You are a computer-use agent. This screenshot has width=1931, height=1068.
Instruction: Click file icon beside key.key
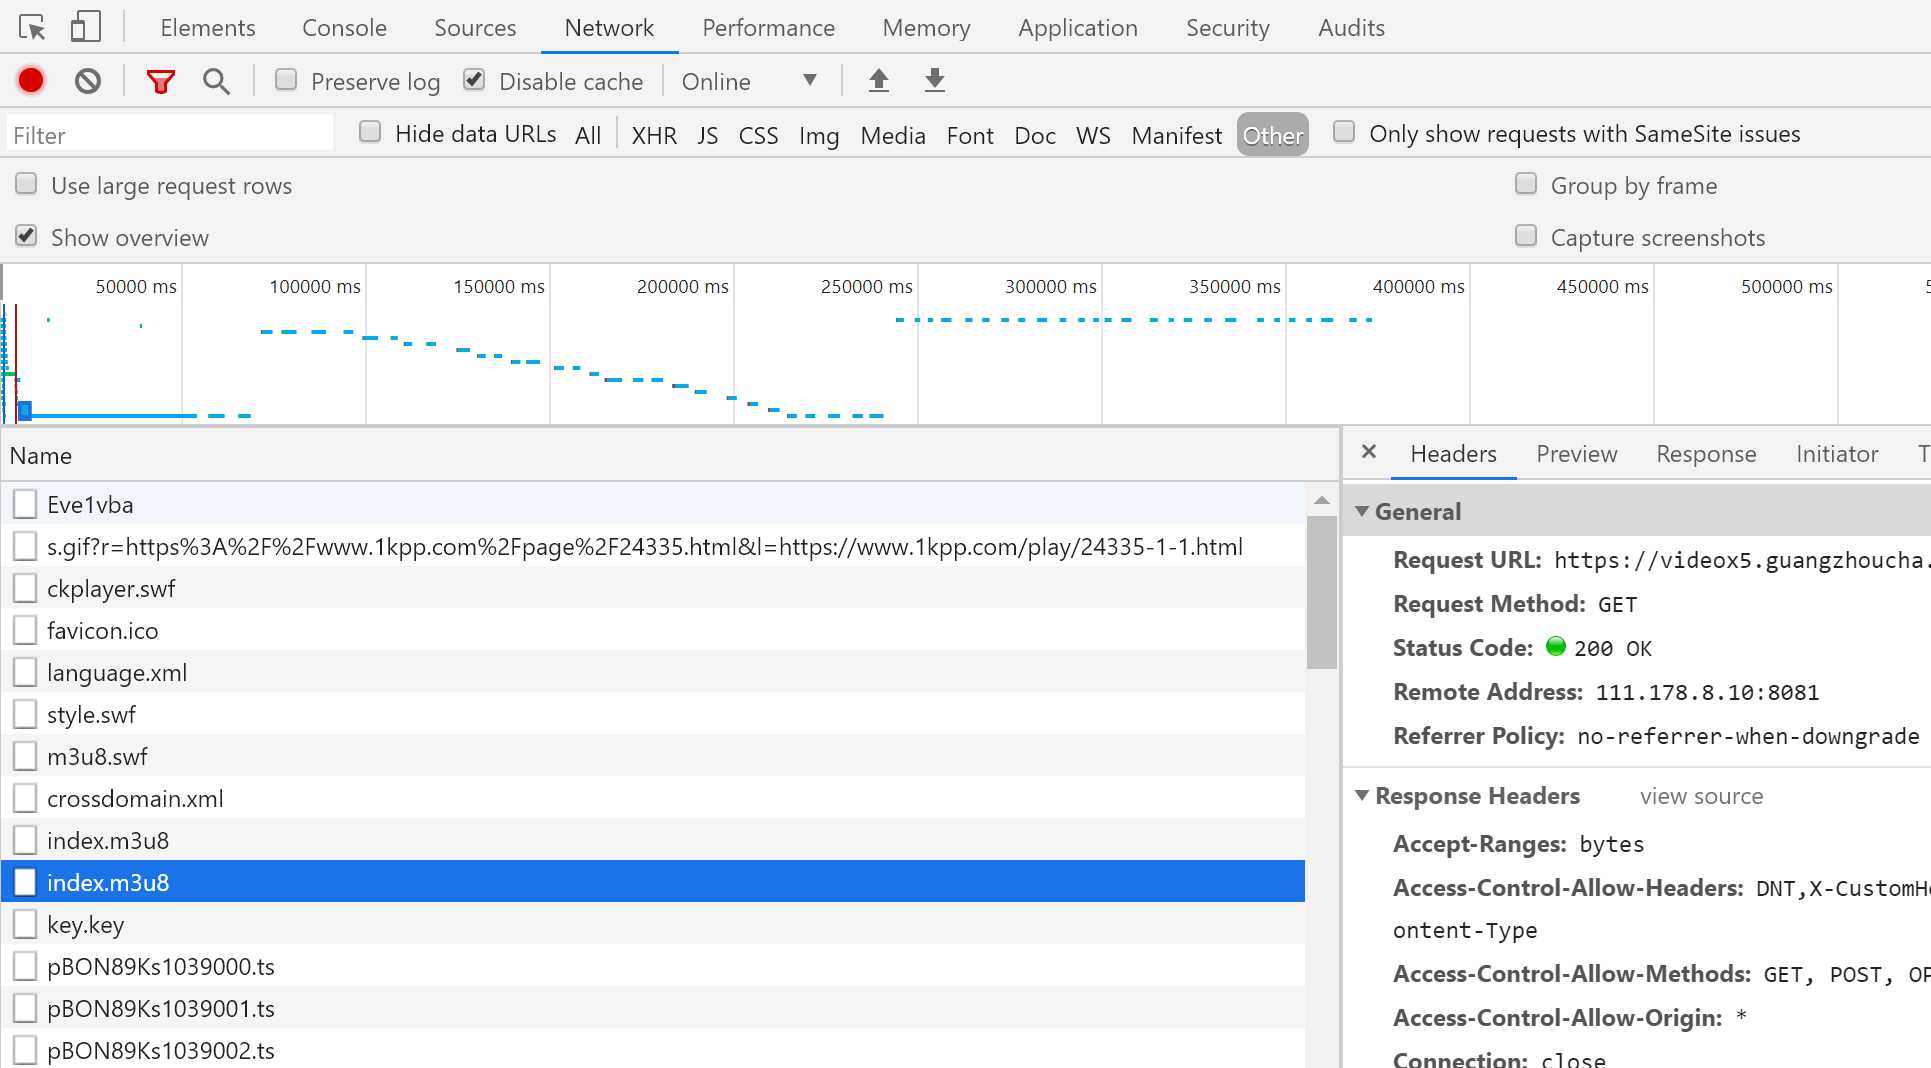(x=25, y=924)
